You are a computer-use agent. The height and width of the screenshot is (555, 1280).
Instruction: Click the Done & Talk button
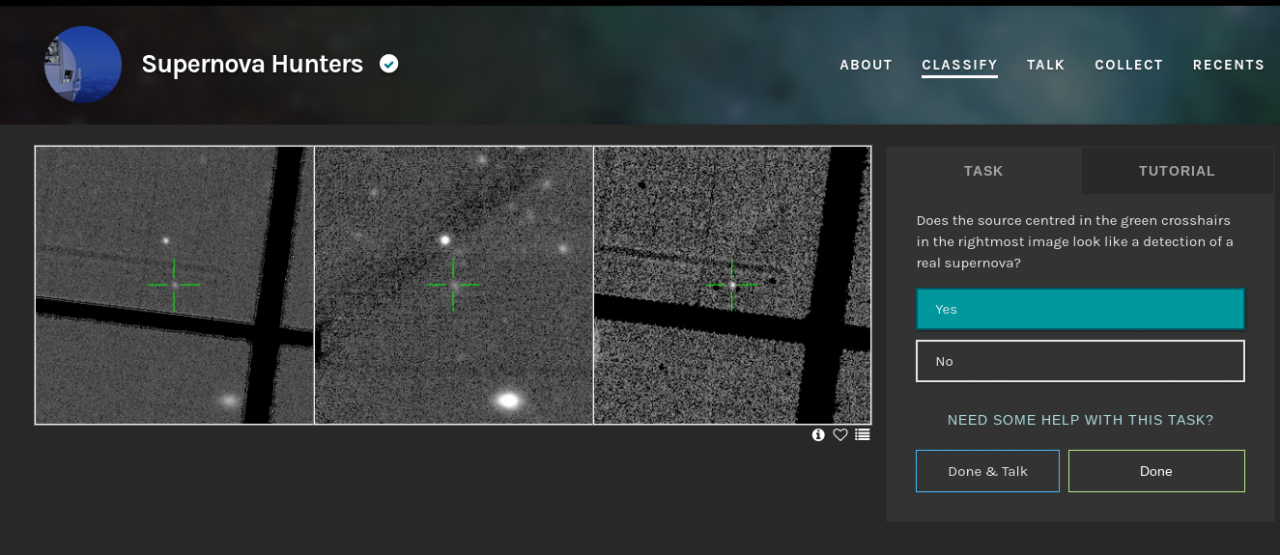(x=987, y=471)
